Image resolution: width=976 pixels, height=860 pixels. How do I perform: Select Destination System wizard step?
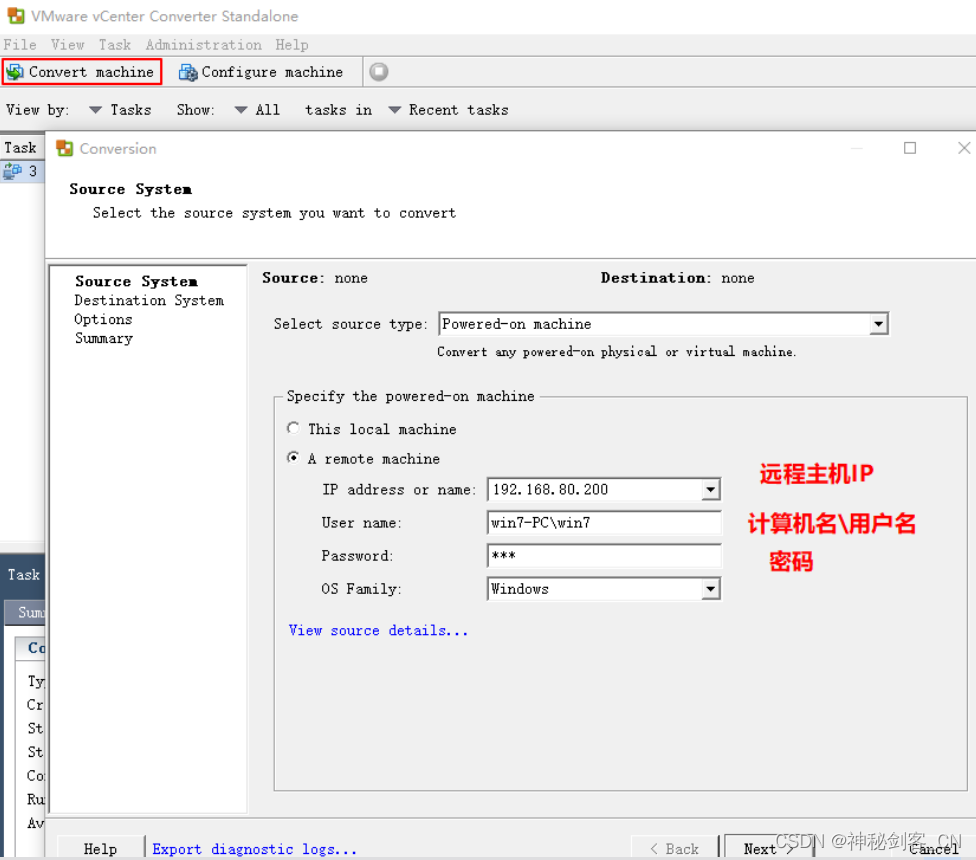pyautogui.click(x=149, y=301)
